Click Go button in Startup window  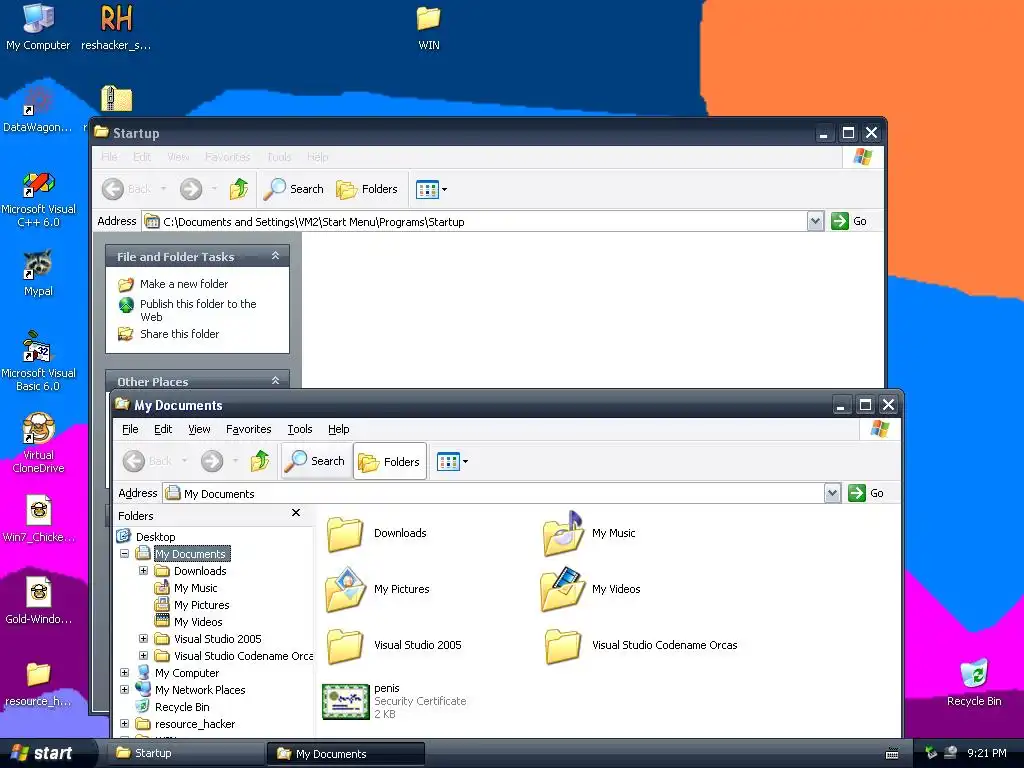[x=849, y=221]
